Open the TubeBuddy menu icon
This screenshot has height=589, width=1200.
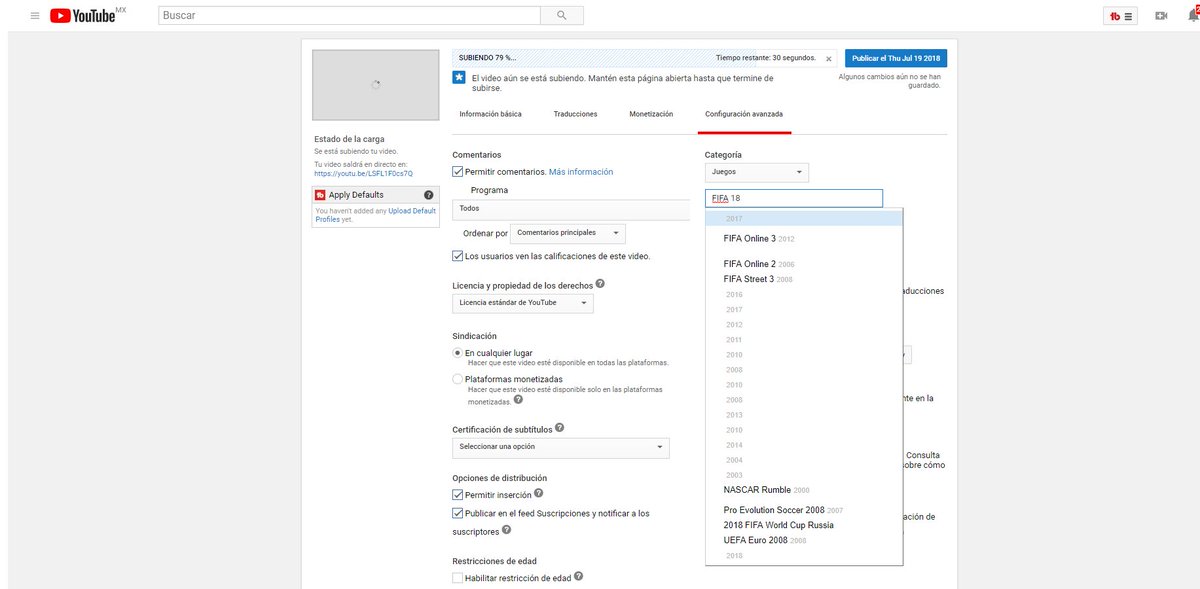[1120, 16]
